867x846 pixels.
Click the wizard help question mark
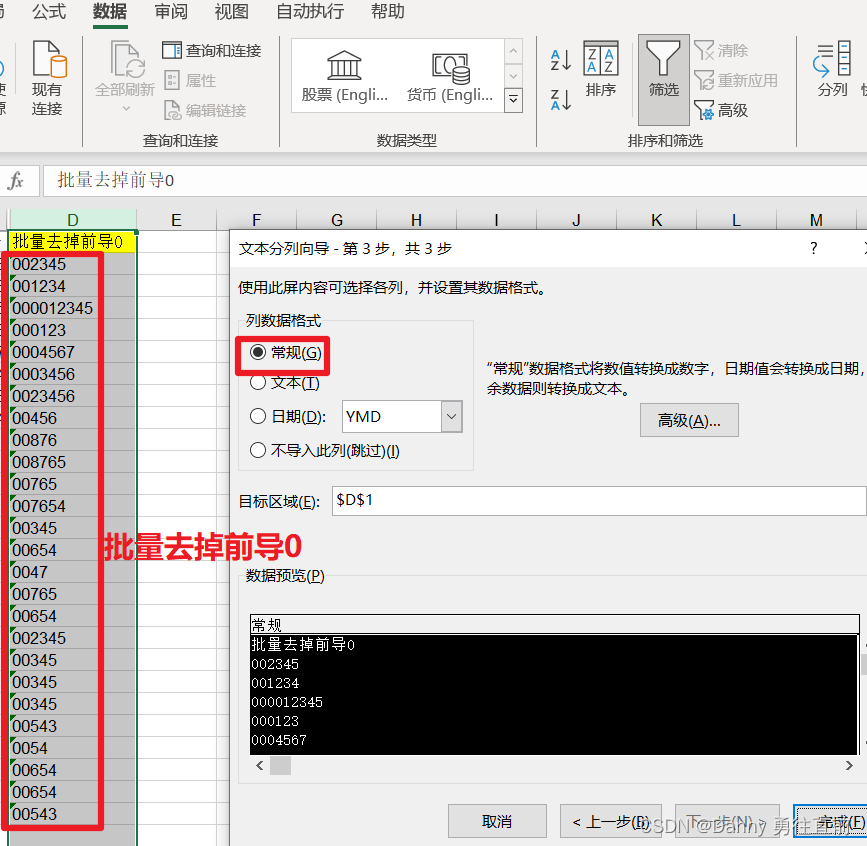coord(813,248)
